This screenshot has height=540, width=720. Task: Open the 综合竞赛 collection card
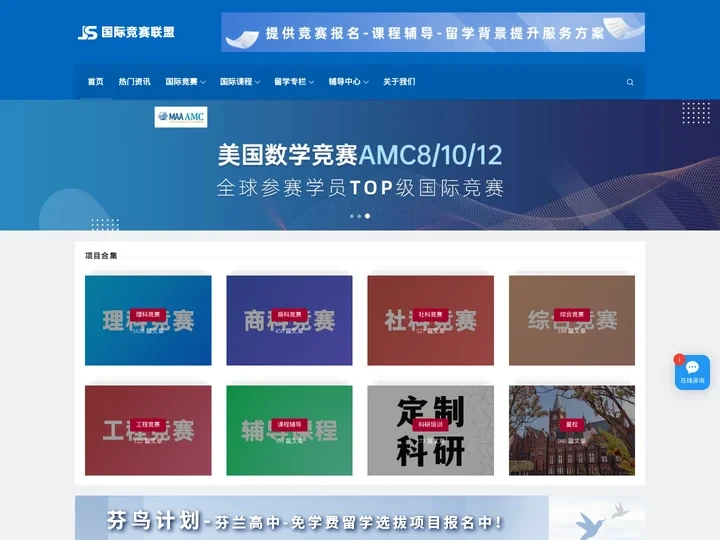pyautogui.click(x=572, y=321)
